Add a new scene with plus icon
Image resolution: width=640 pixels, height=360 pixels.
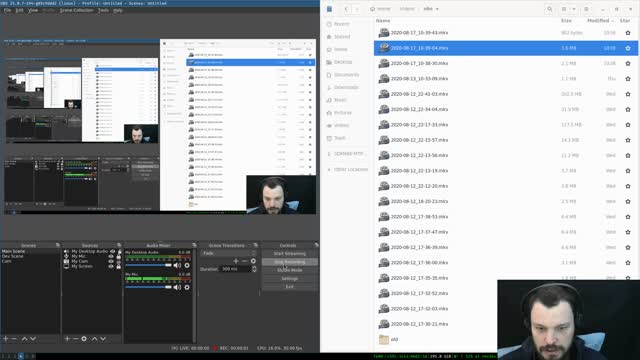point(6,338)
